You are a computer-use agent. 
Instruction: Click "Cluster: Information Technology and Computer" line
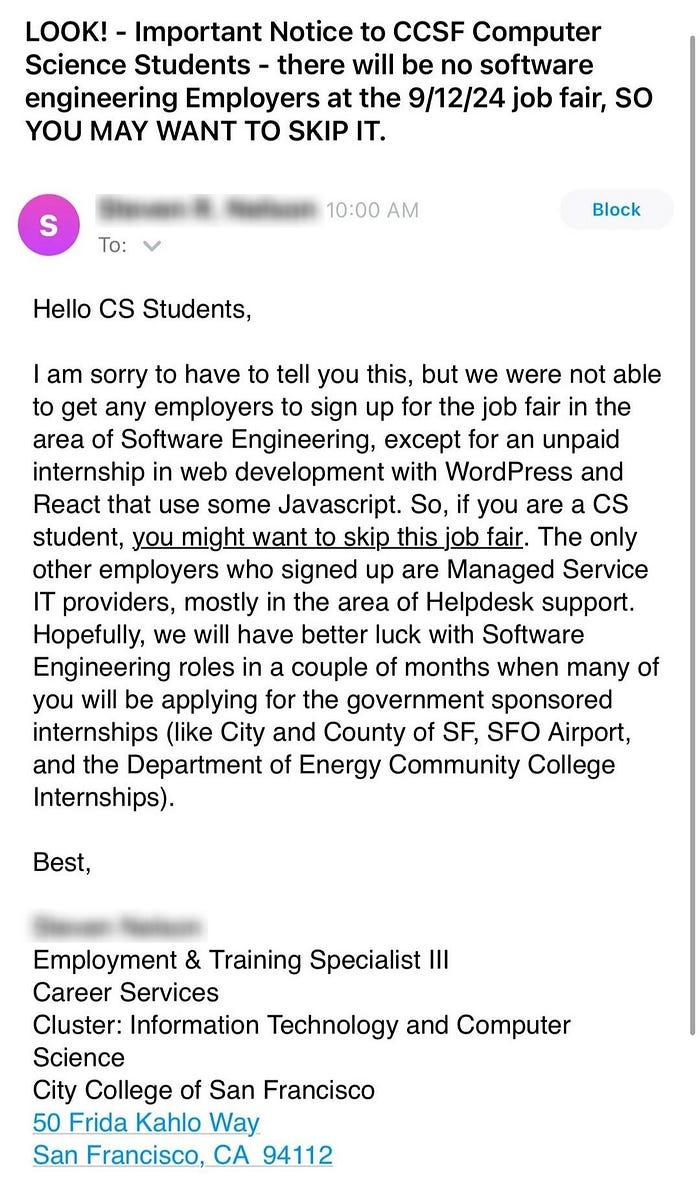[301, 1025]
